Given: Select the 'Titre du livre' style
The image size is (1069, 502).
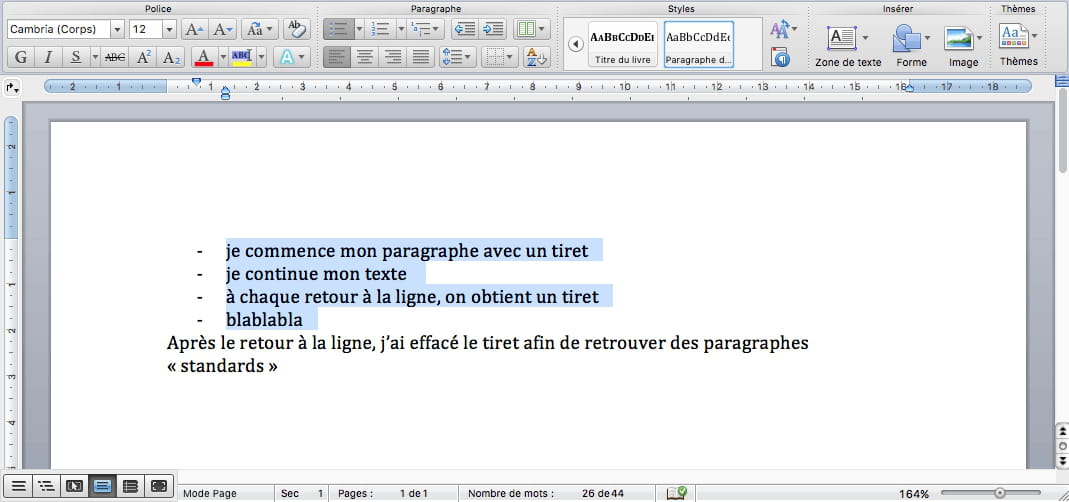Looking at the screenshot, I should click(x=623, y=45).
